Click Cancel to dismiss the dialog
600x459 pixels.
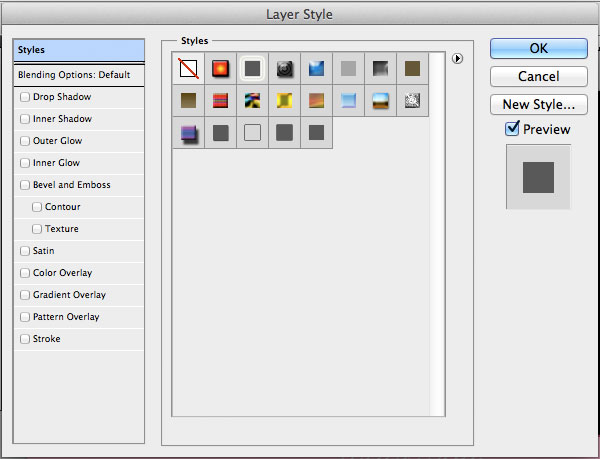[x=539, y=76]
